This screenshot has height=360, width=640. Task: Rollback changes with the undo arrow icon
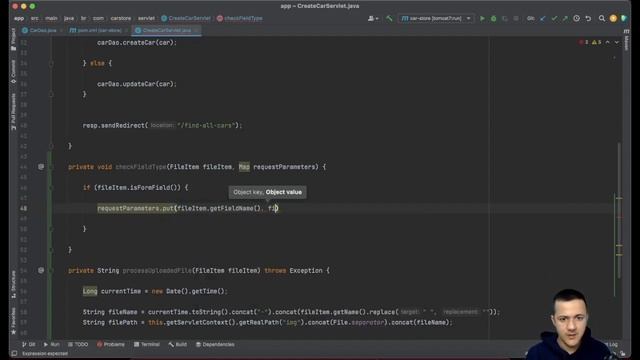coord(588,18)
